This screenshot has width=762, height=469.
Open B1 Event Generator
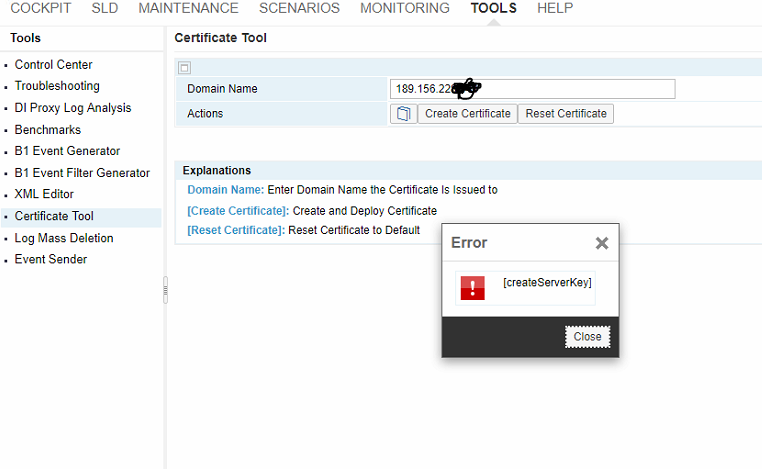tap(67, 151)
